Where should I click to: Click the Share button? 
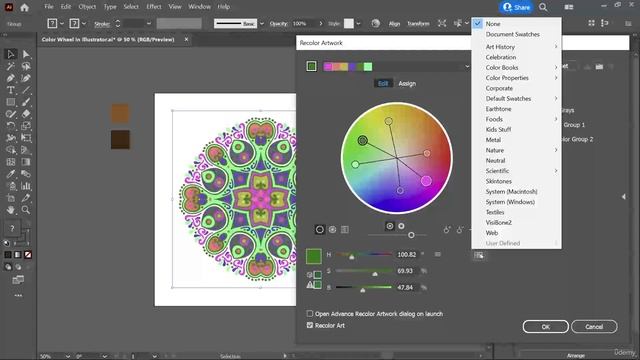tap(516, 7)
